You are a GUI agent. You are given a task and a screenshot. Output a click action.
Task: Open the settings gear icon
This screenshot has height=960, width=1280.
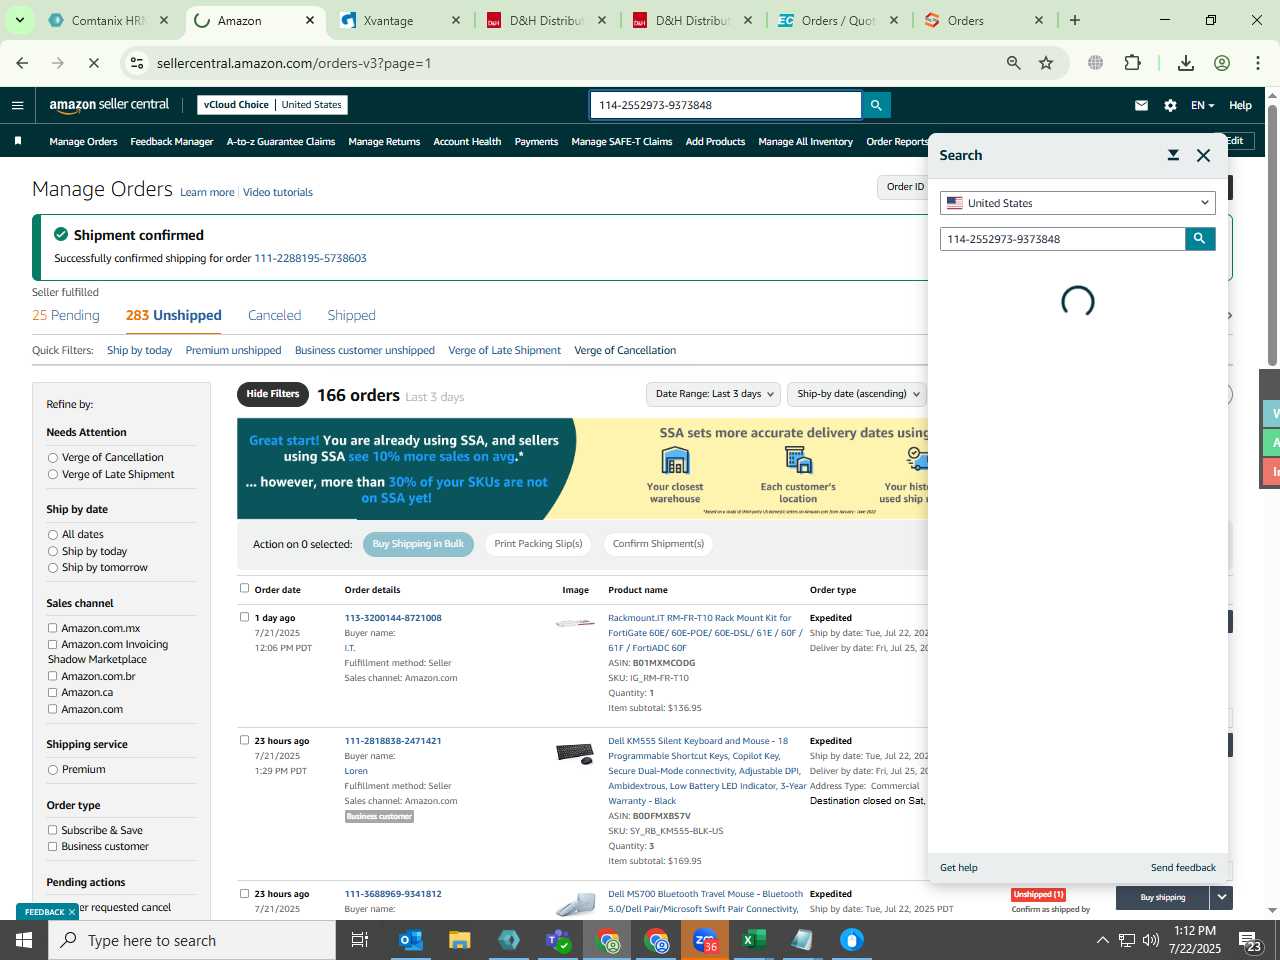tap(1170, 105)
